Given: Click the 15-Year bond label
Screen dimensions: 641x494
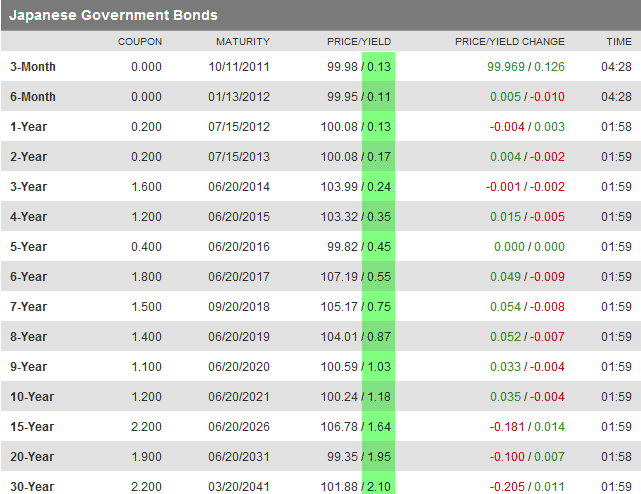Looking at the screenshot, I should click(32, 427).
